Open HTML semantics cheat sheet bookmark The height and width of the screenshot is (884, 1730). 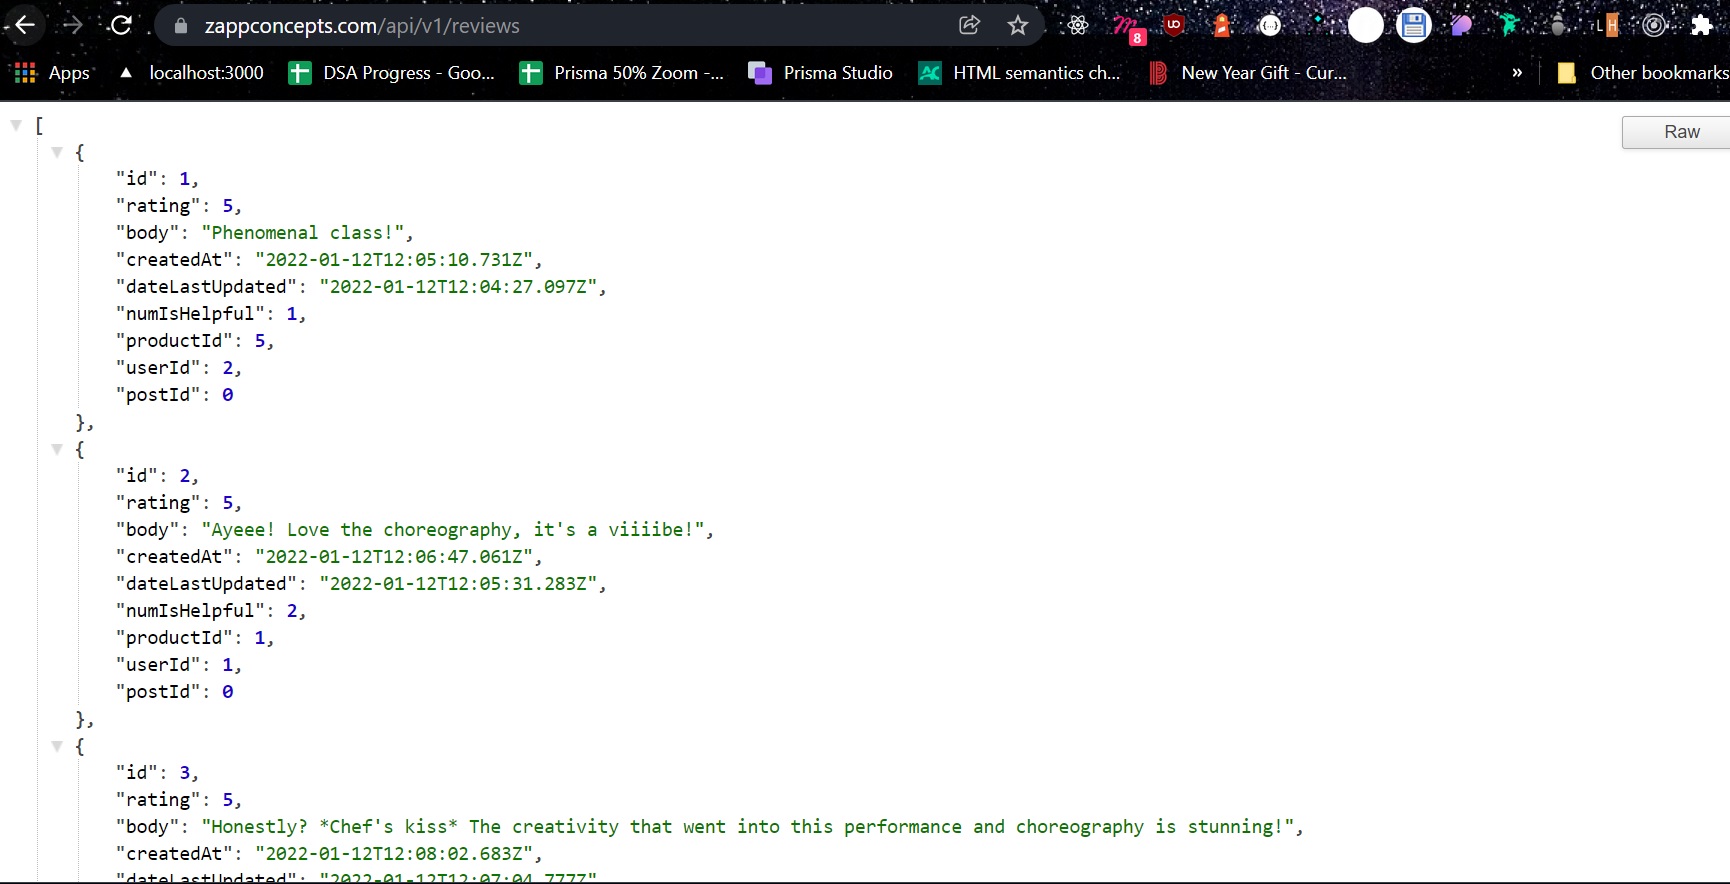coord(1020,73)
